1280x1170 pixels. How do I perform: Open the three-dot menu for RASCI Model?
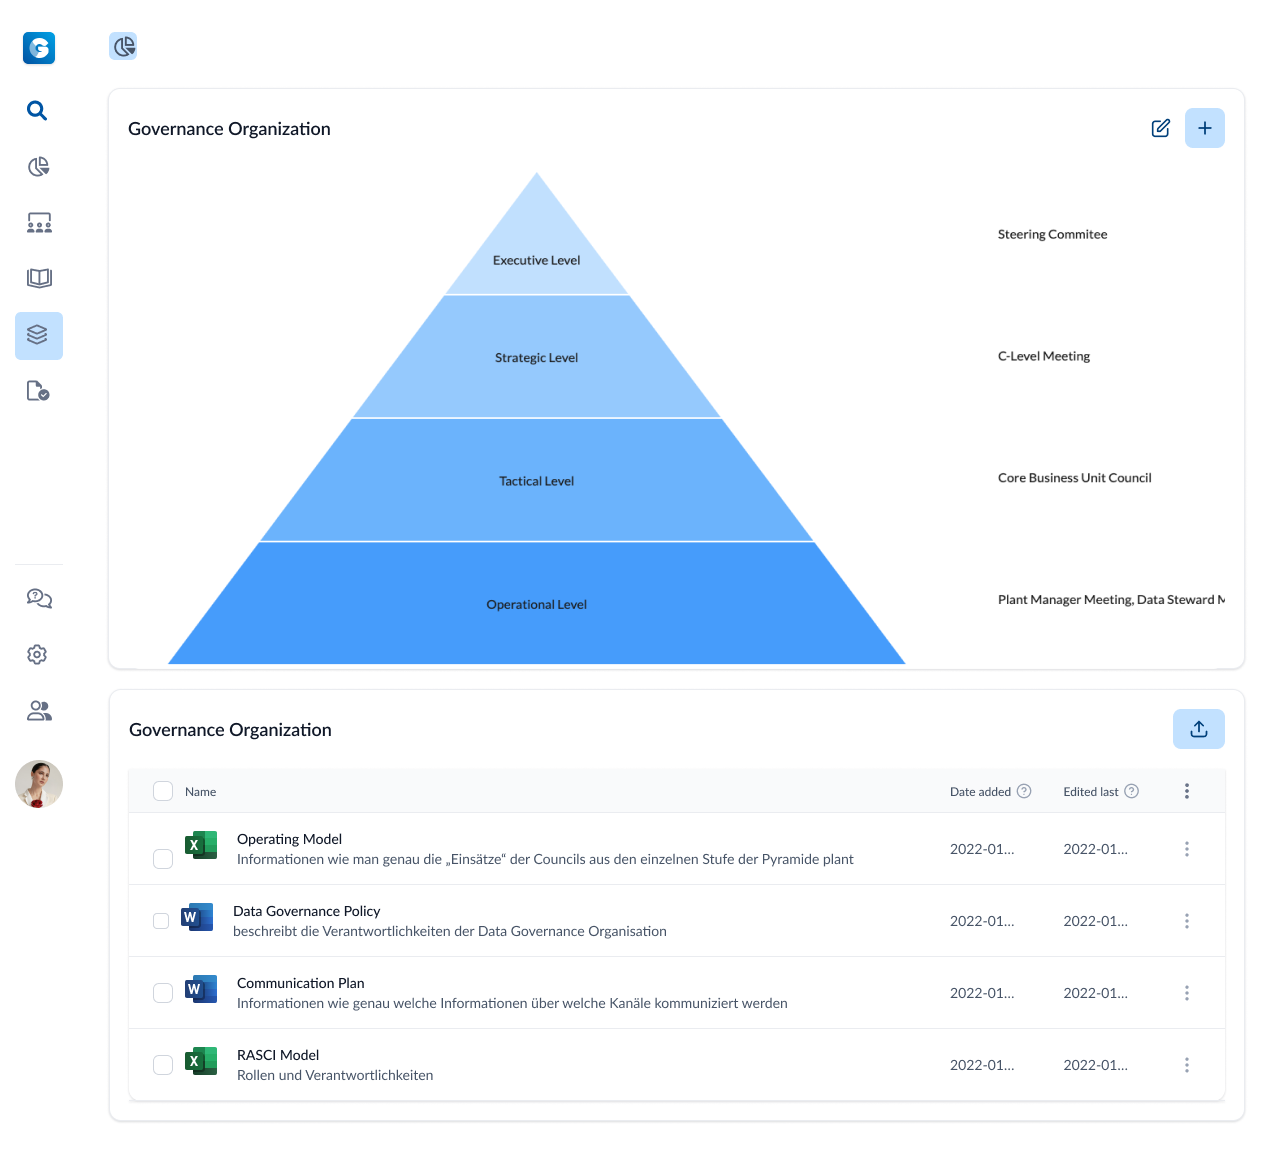coord(1187,1064)
